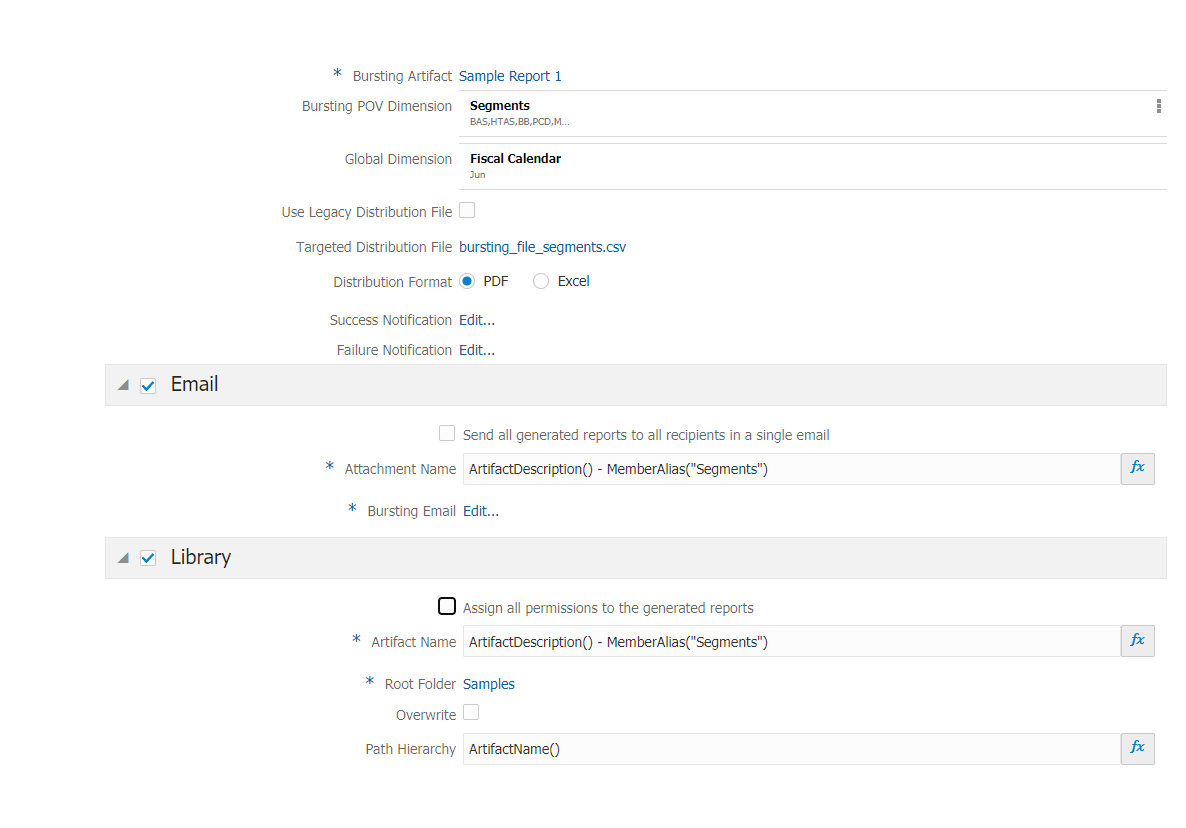Open Segments dimension actions menu

coord(1158,106)
